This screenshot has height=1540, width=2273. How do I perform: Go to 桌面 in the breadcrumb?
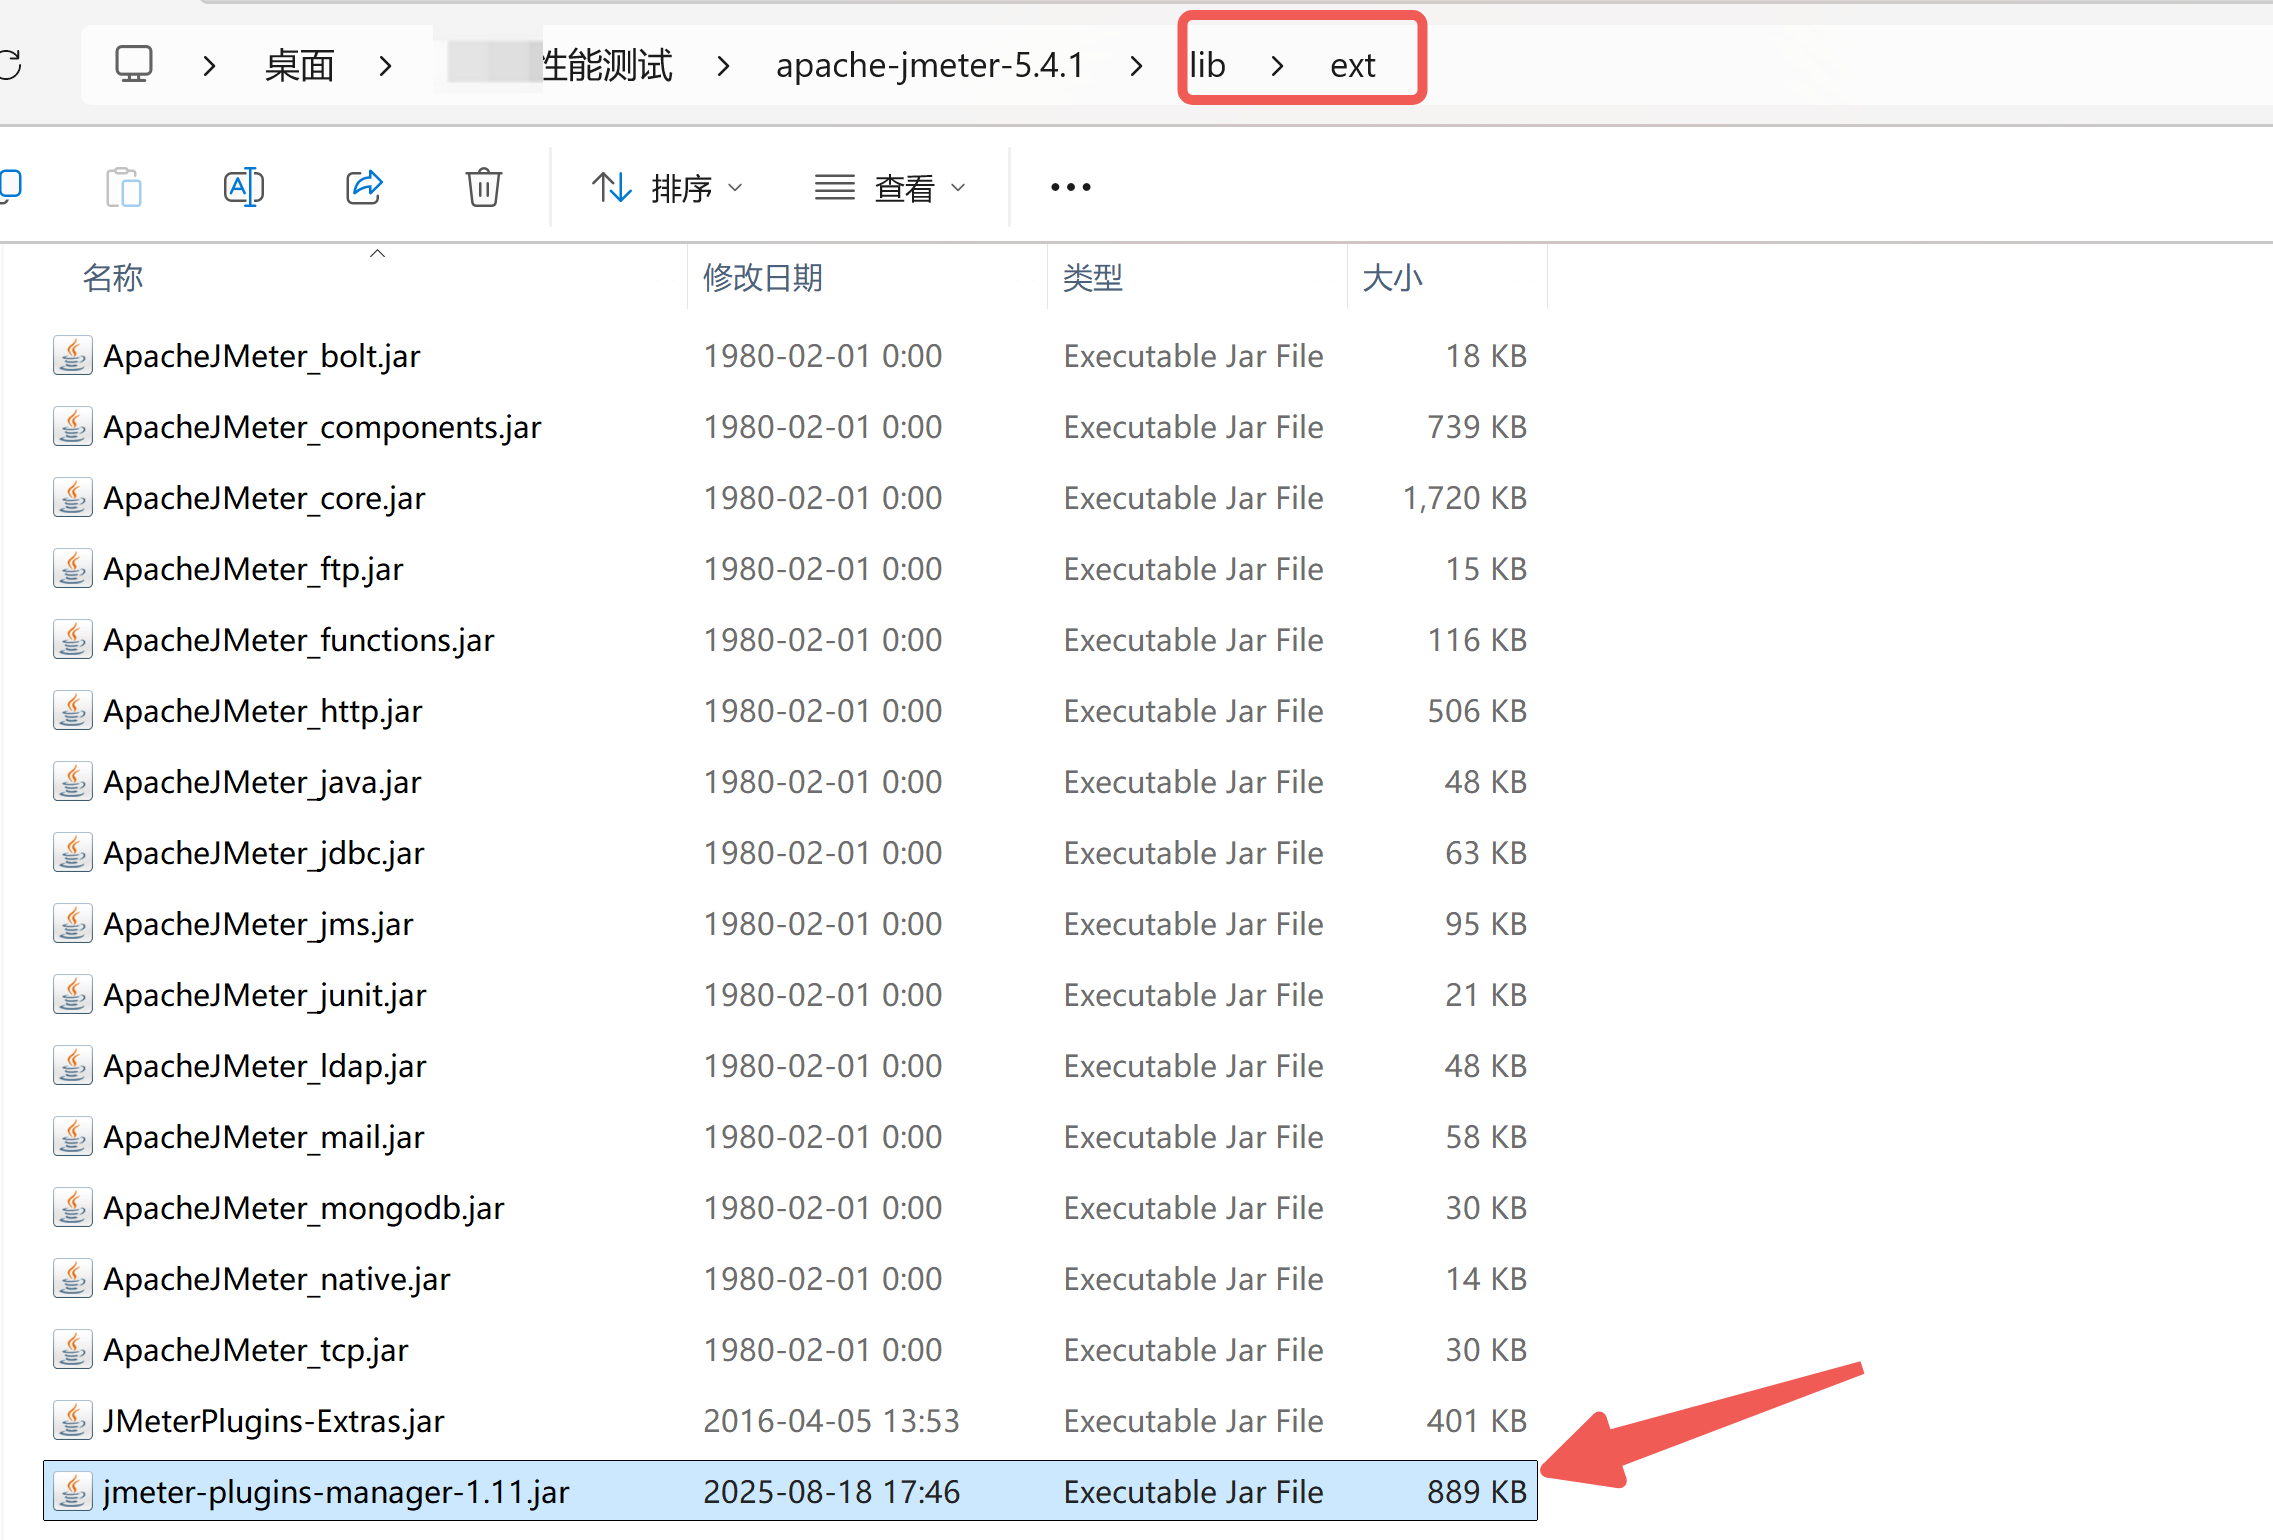(x=299, y=66)
